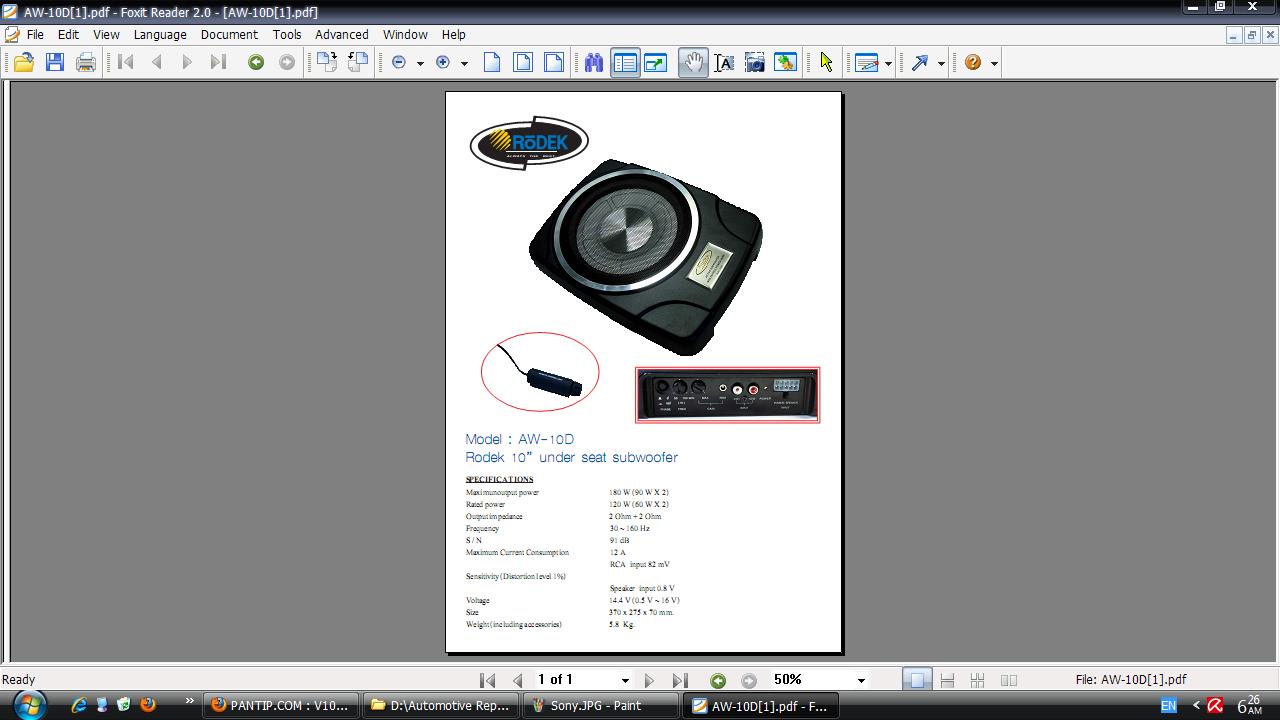
Task: Select the Text selection tool
Action: pyautogui.click(x=724, y=63)
